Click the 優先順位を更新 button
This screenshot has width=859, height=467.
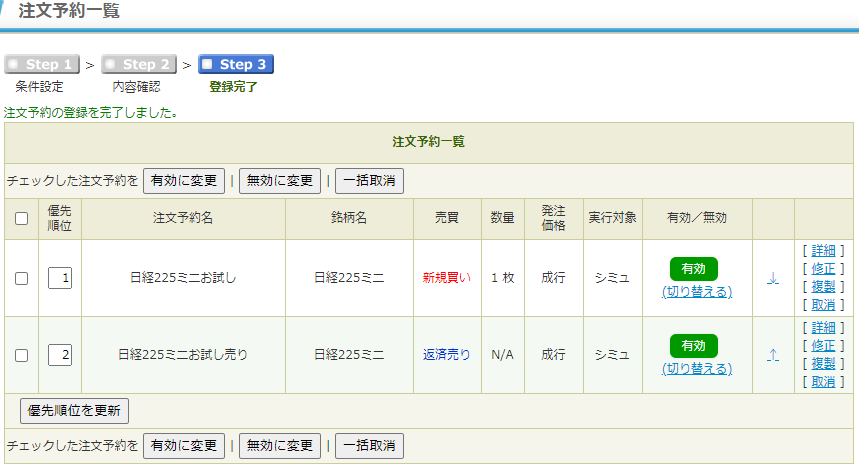click(x=75, y=411)
